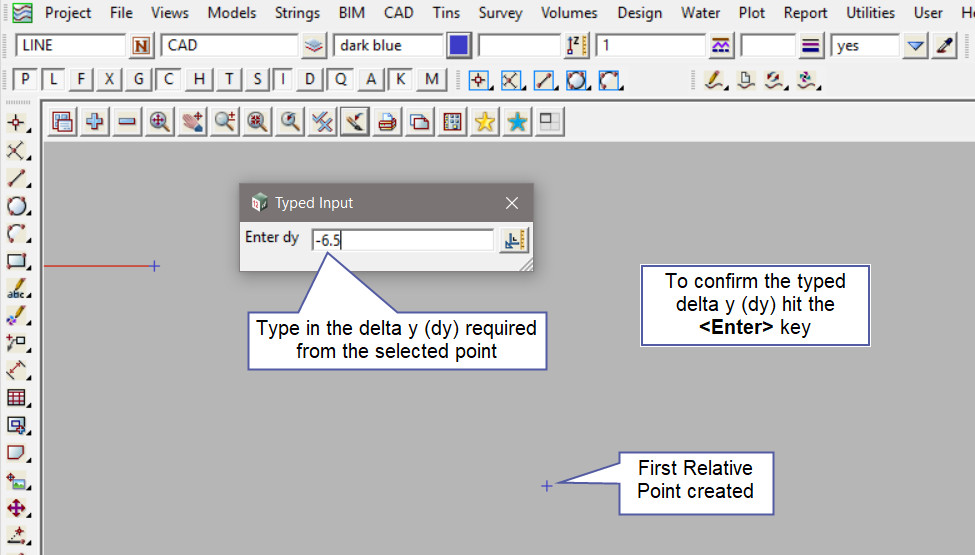Close the Typed Input dialog
This screenshot has height=555, width=975.
(x=512, y=203)
